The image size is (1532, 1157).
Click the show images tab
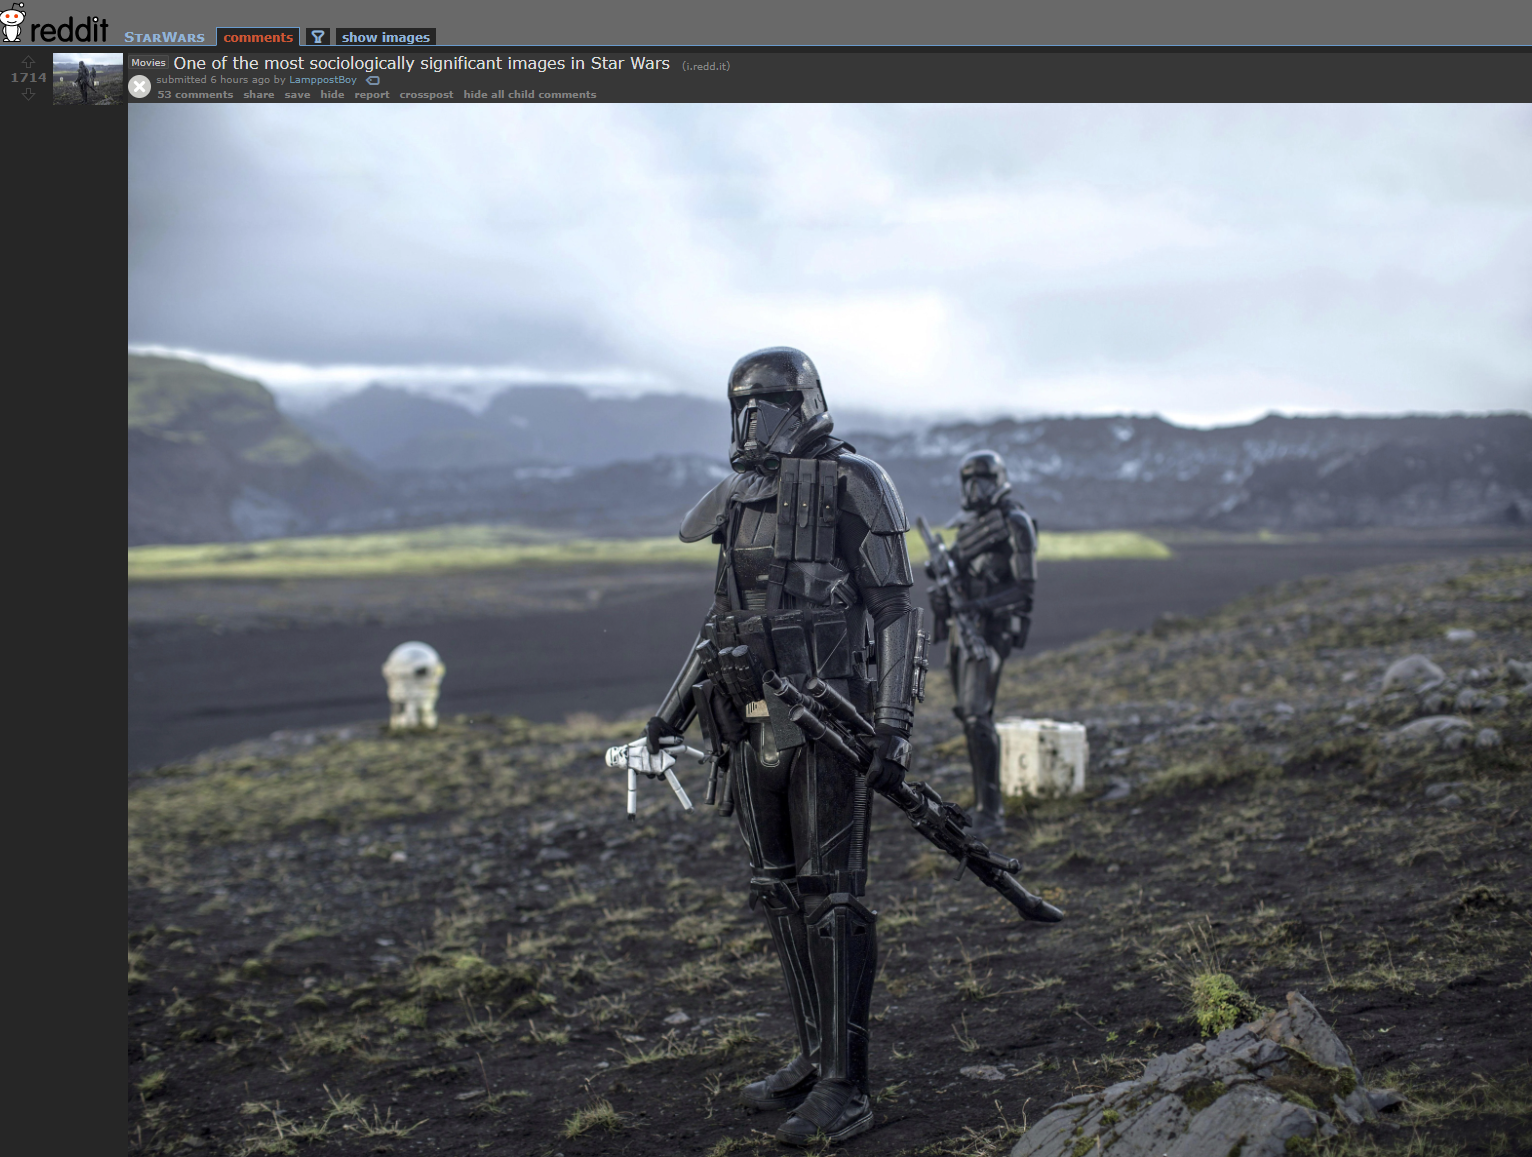386,37
